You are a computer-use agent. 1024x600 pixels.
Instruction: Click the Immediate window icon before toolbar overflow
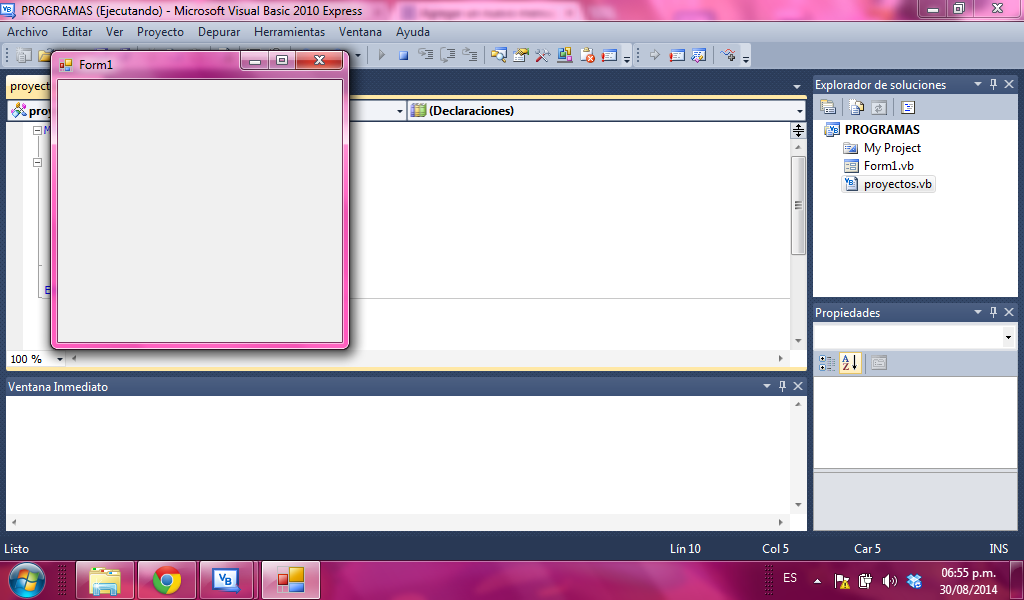[x=609, y=55]
